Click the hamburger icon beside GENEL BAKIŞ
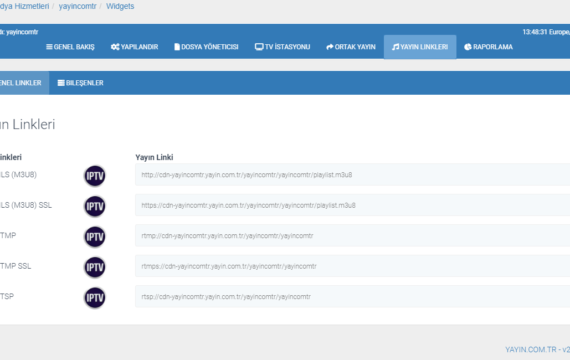This screenshot has height=360, width=570. 49,47
